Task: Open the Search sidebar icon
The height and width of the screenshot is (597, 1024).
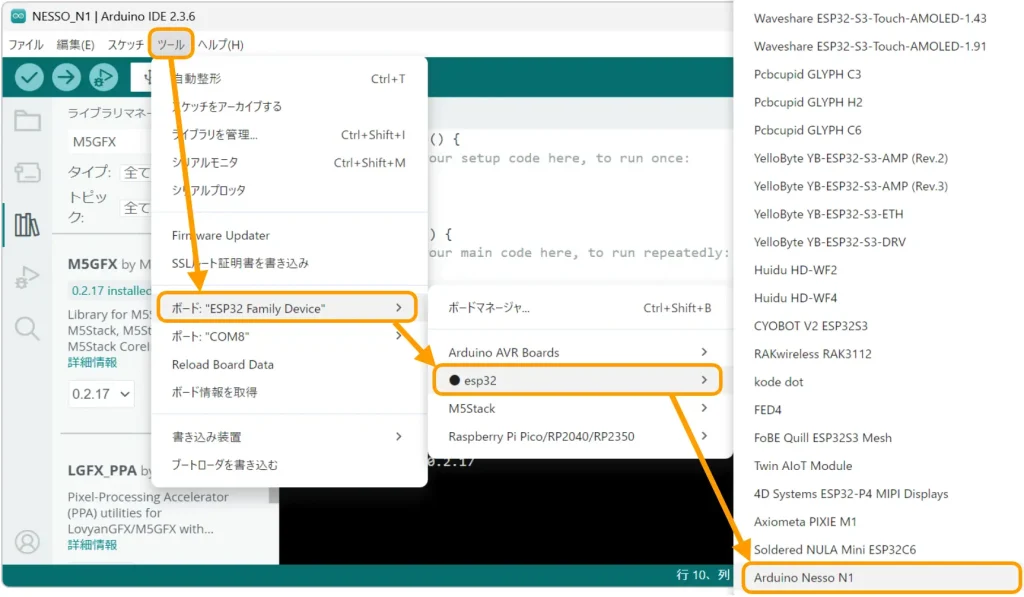Action: tap(26, 330)
